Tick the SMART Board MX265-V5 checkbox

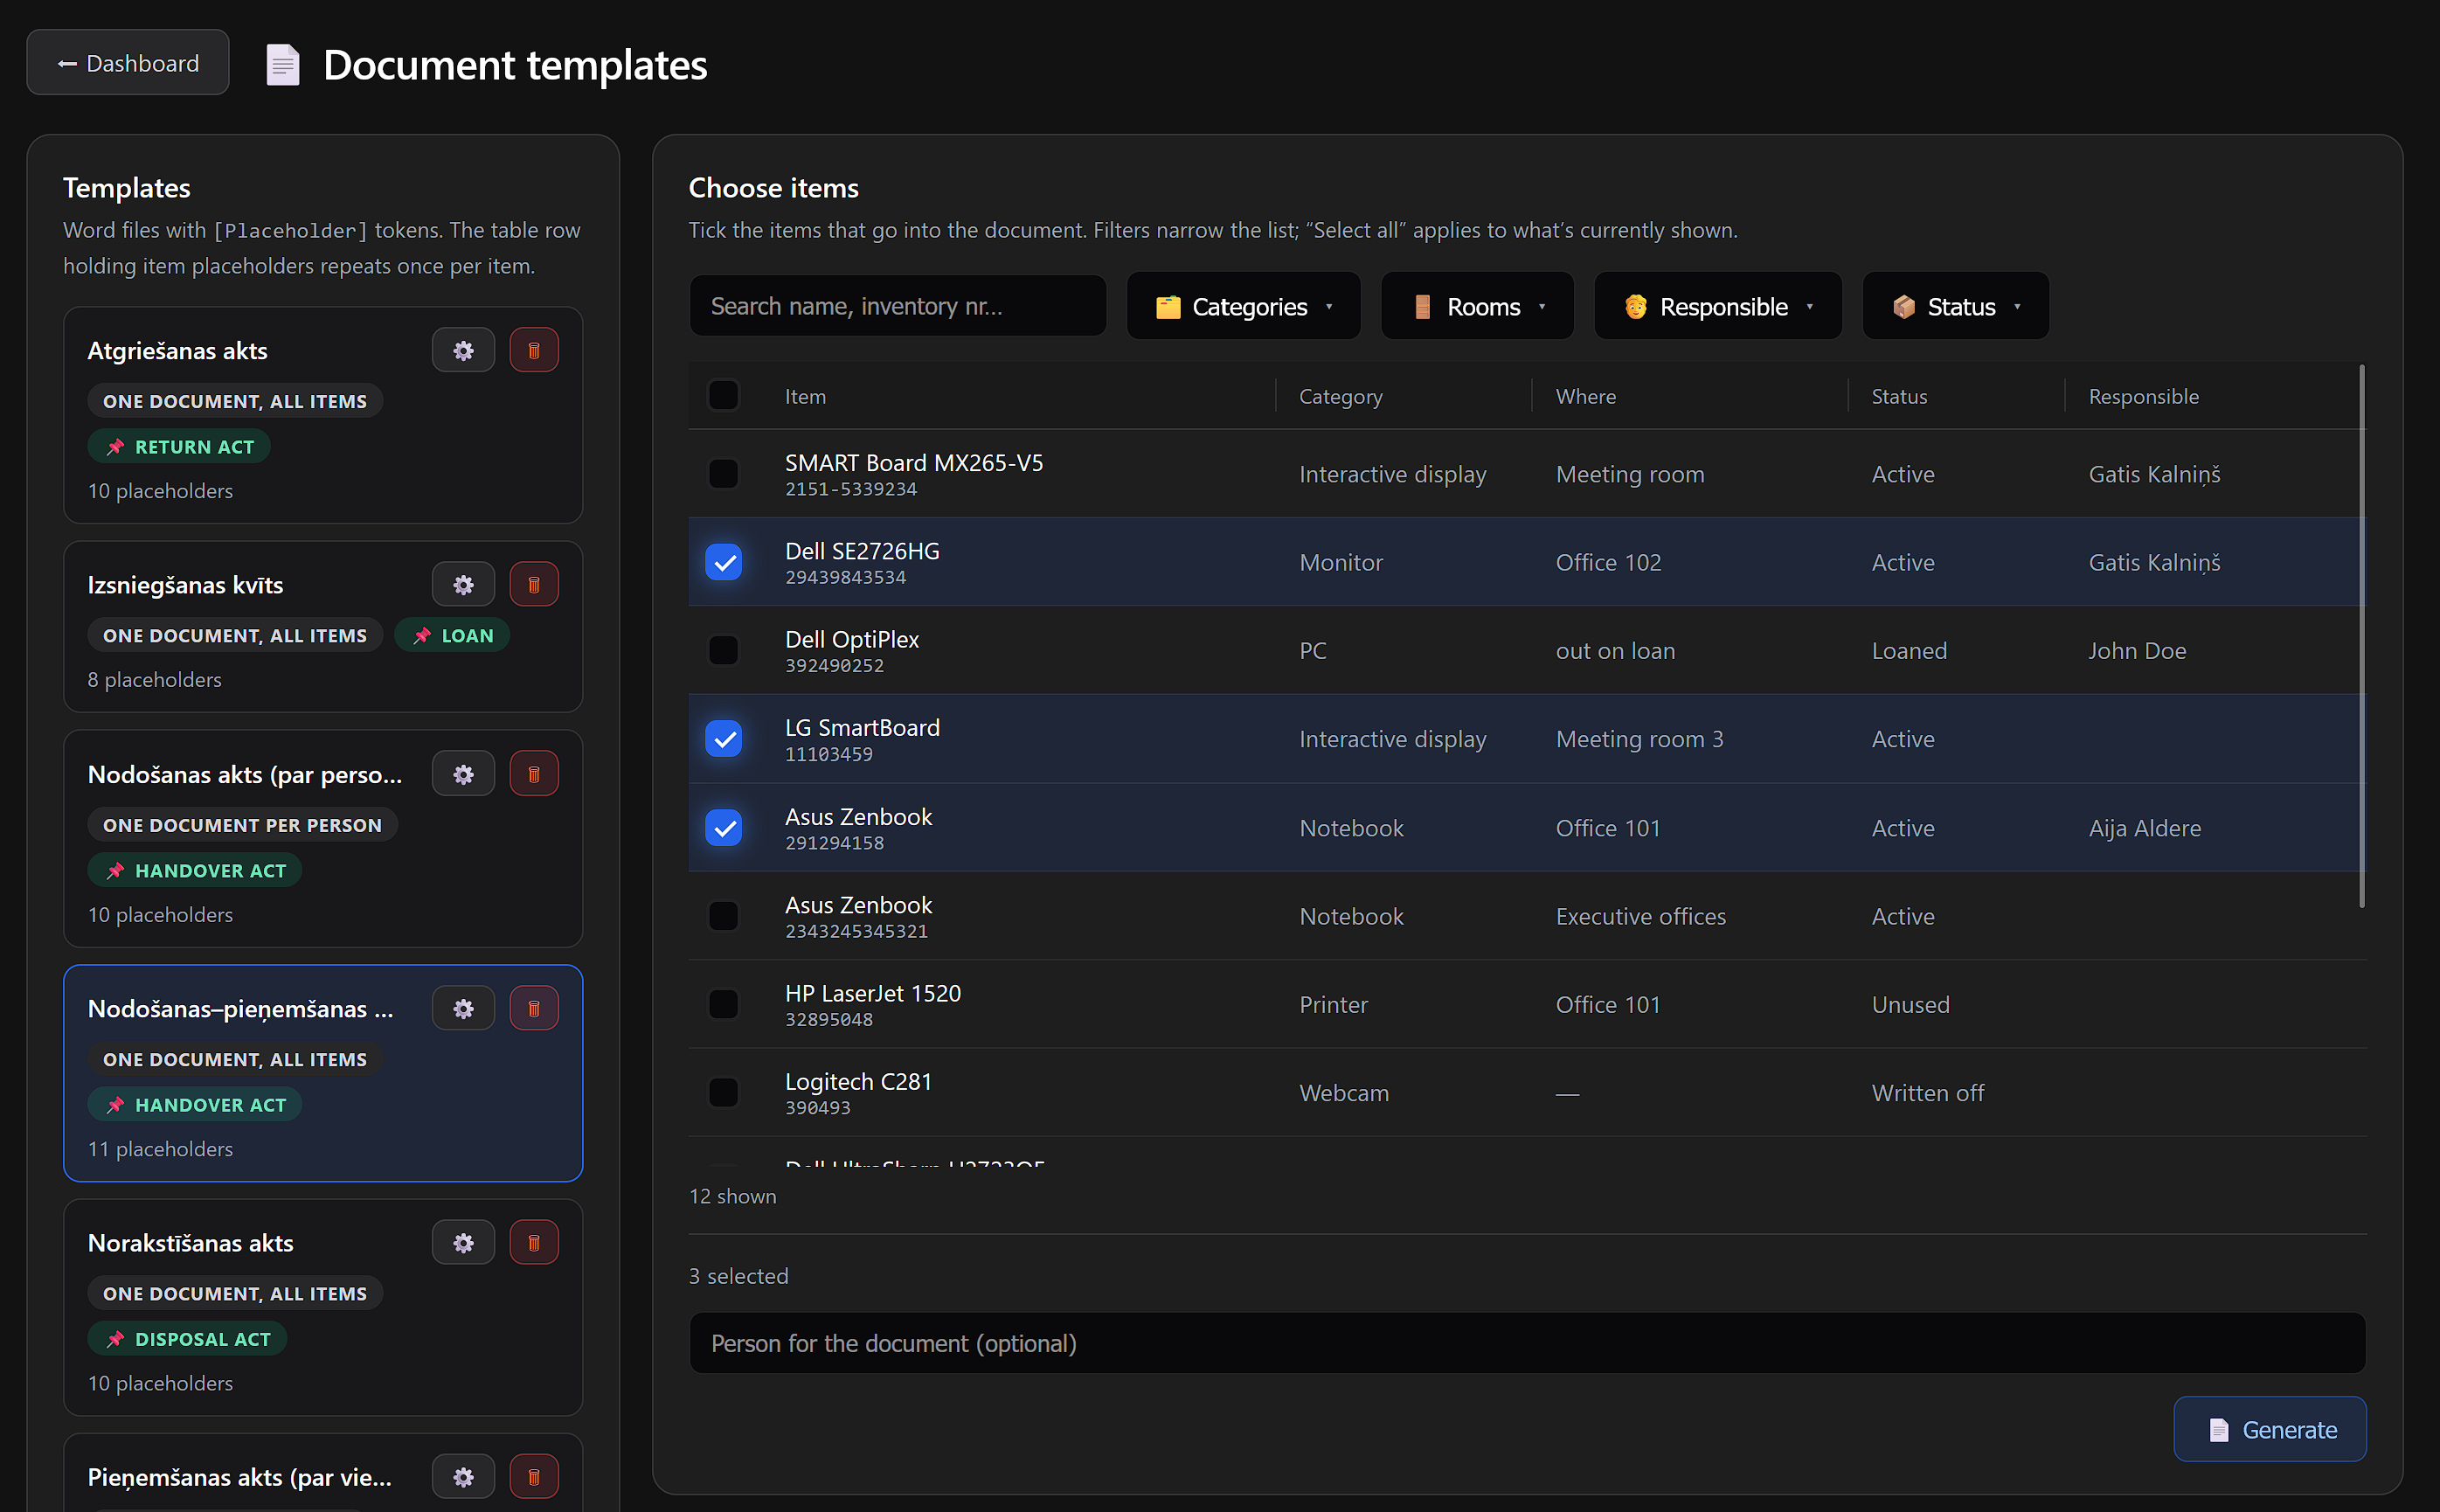pyautogui.click(x=723, y=473)
